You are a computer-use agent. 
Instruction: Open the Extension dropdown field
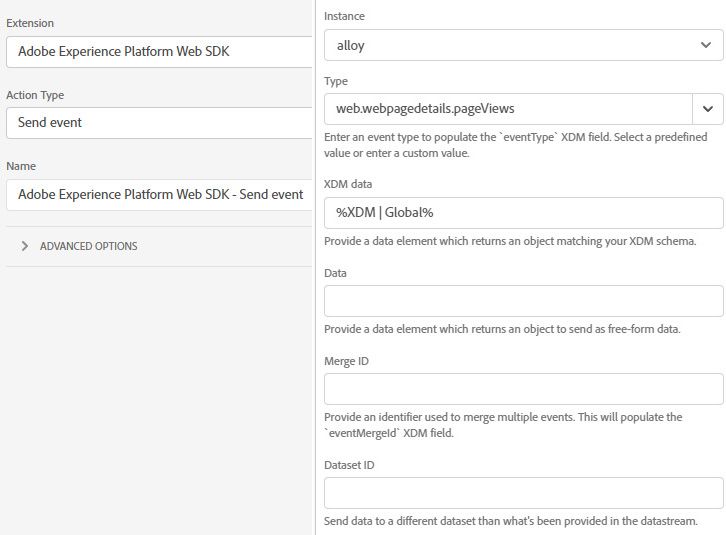159,51
